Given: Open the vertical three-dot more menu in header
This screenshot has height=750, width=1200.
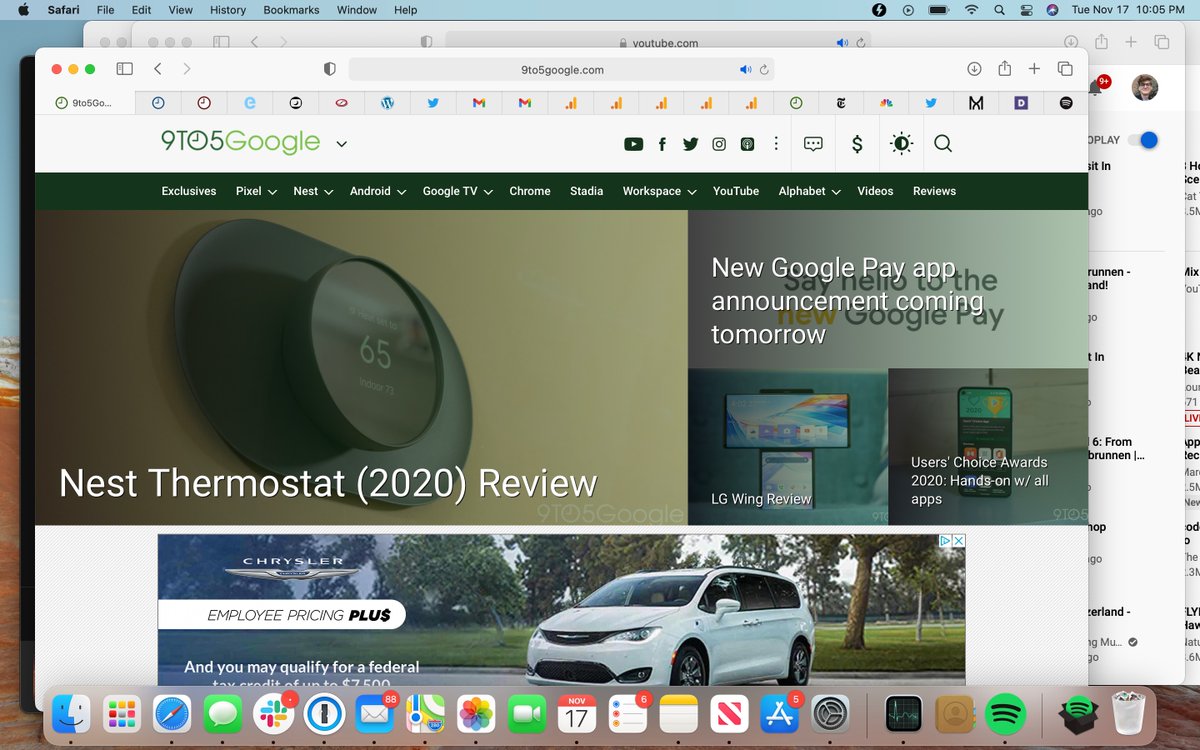Looking at the screenshot, I should coord(776,144).
